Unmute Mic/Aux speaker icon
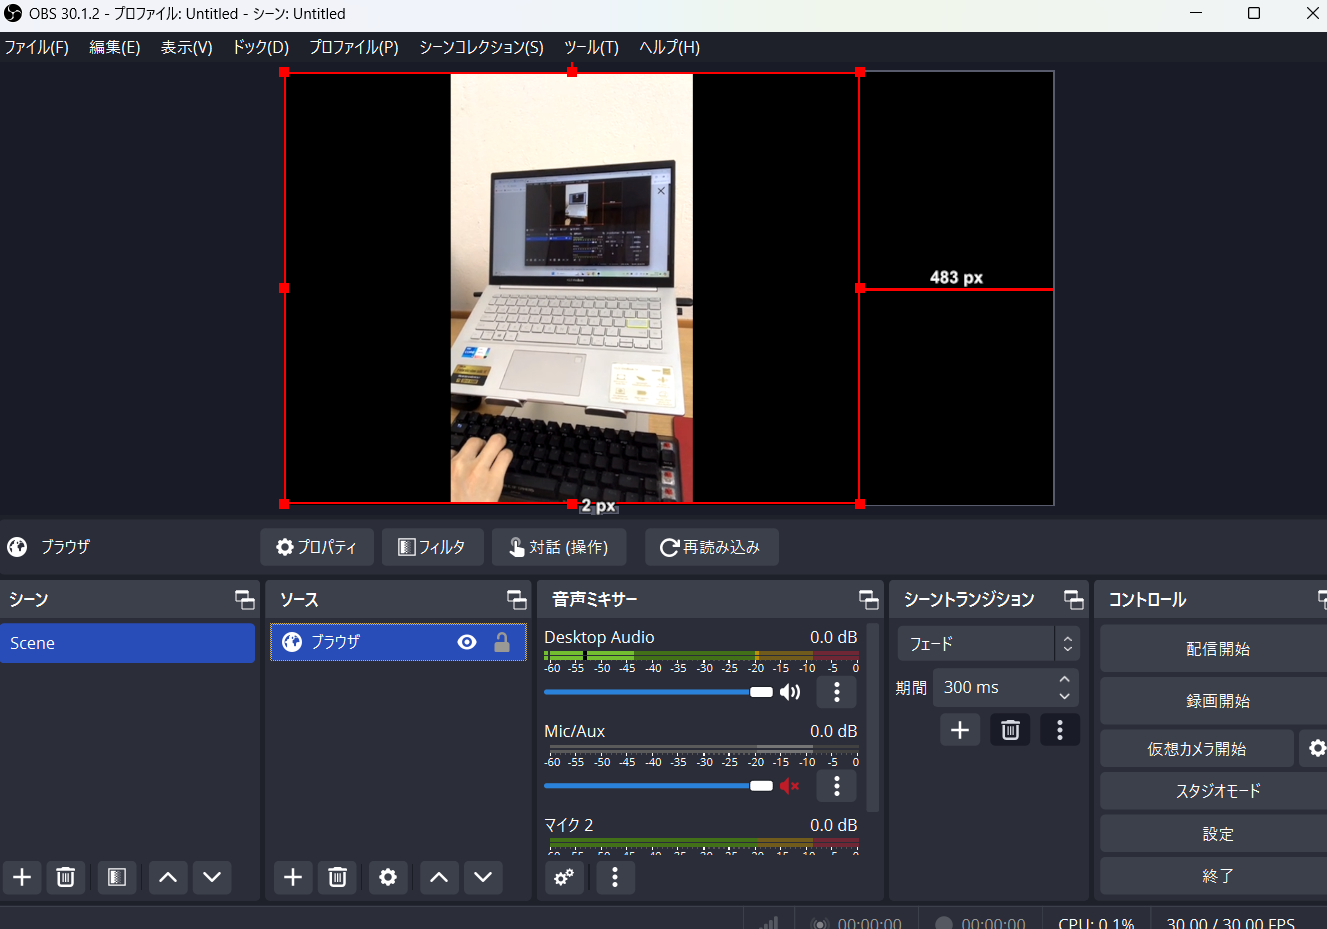 [x=790, y=786]
